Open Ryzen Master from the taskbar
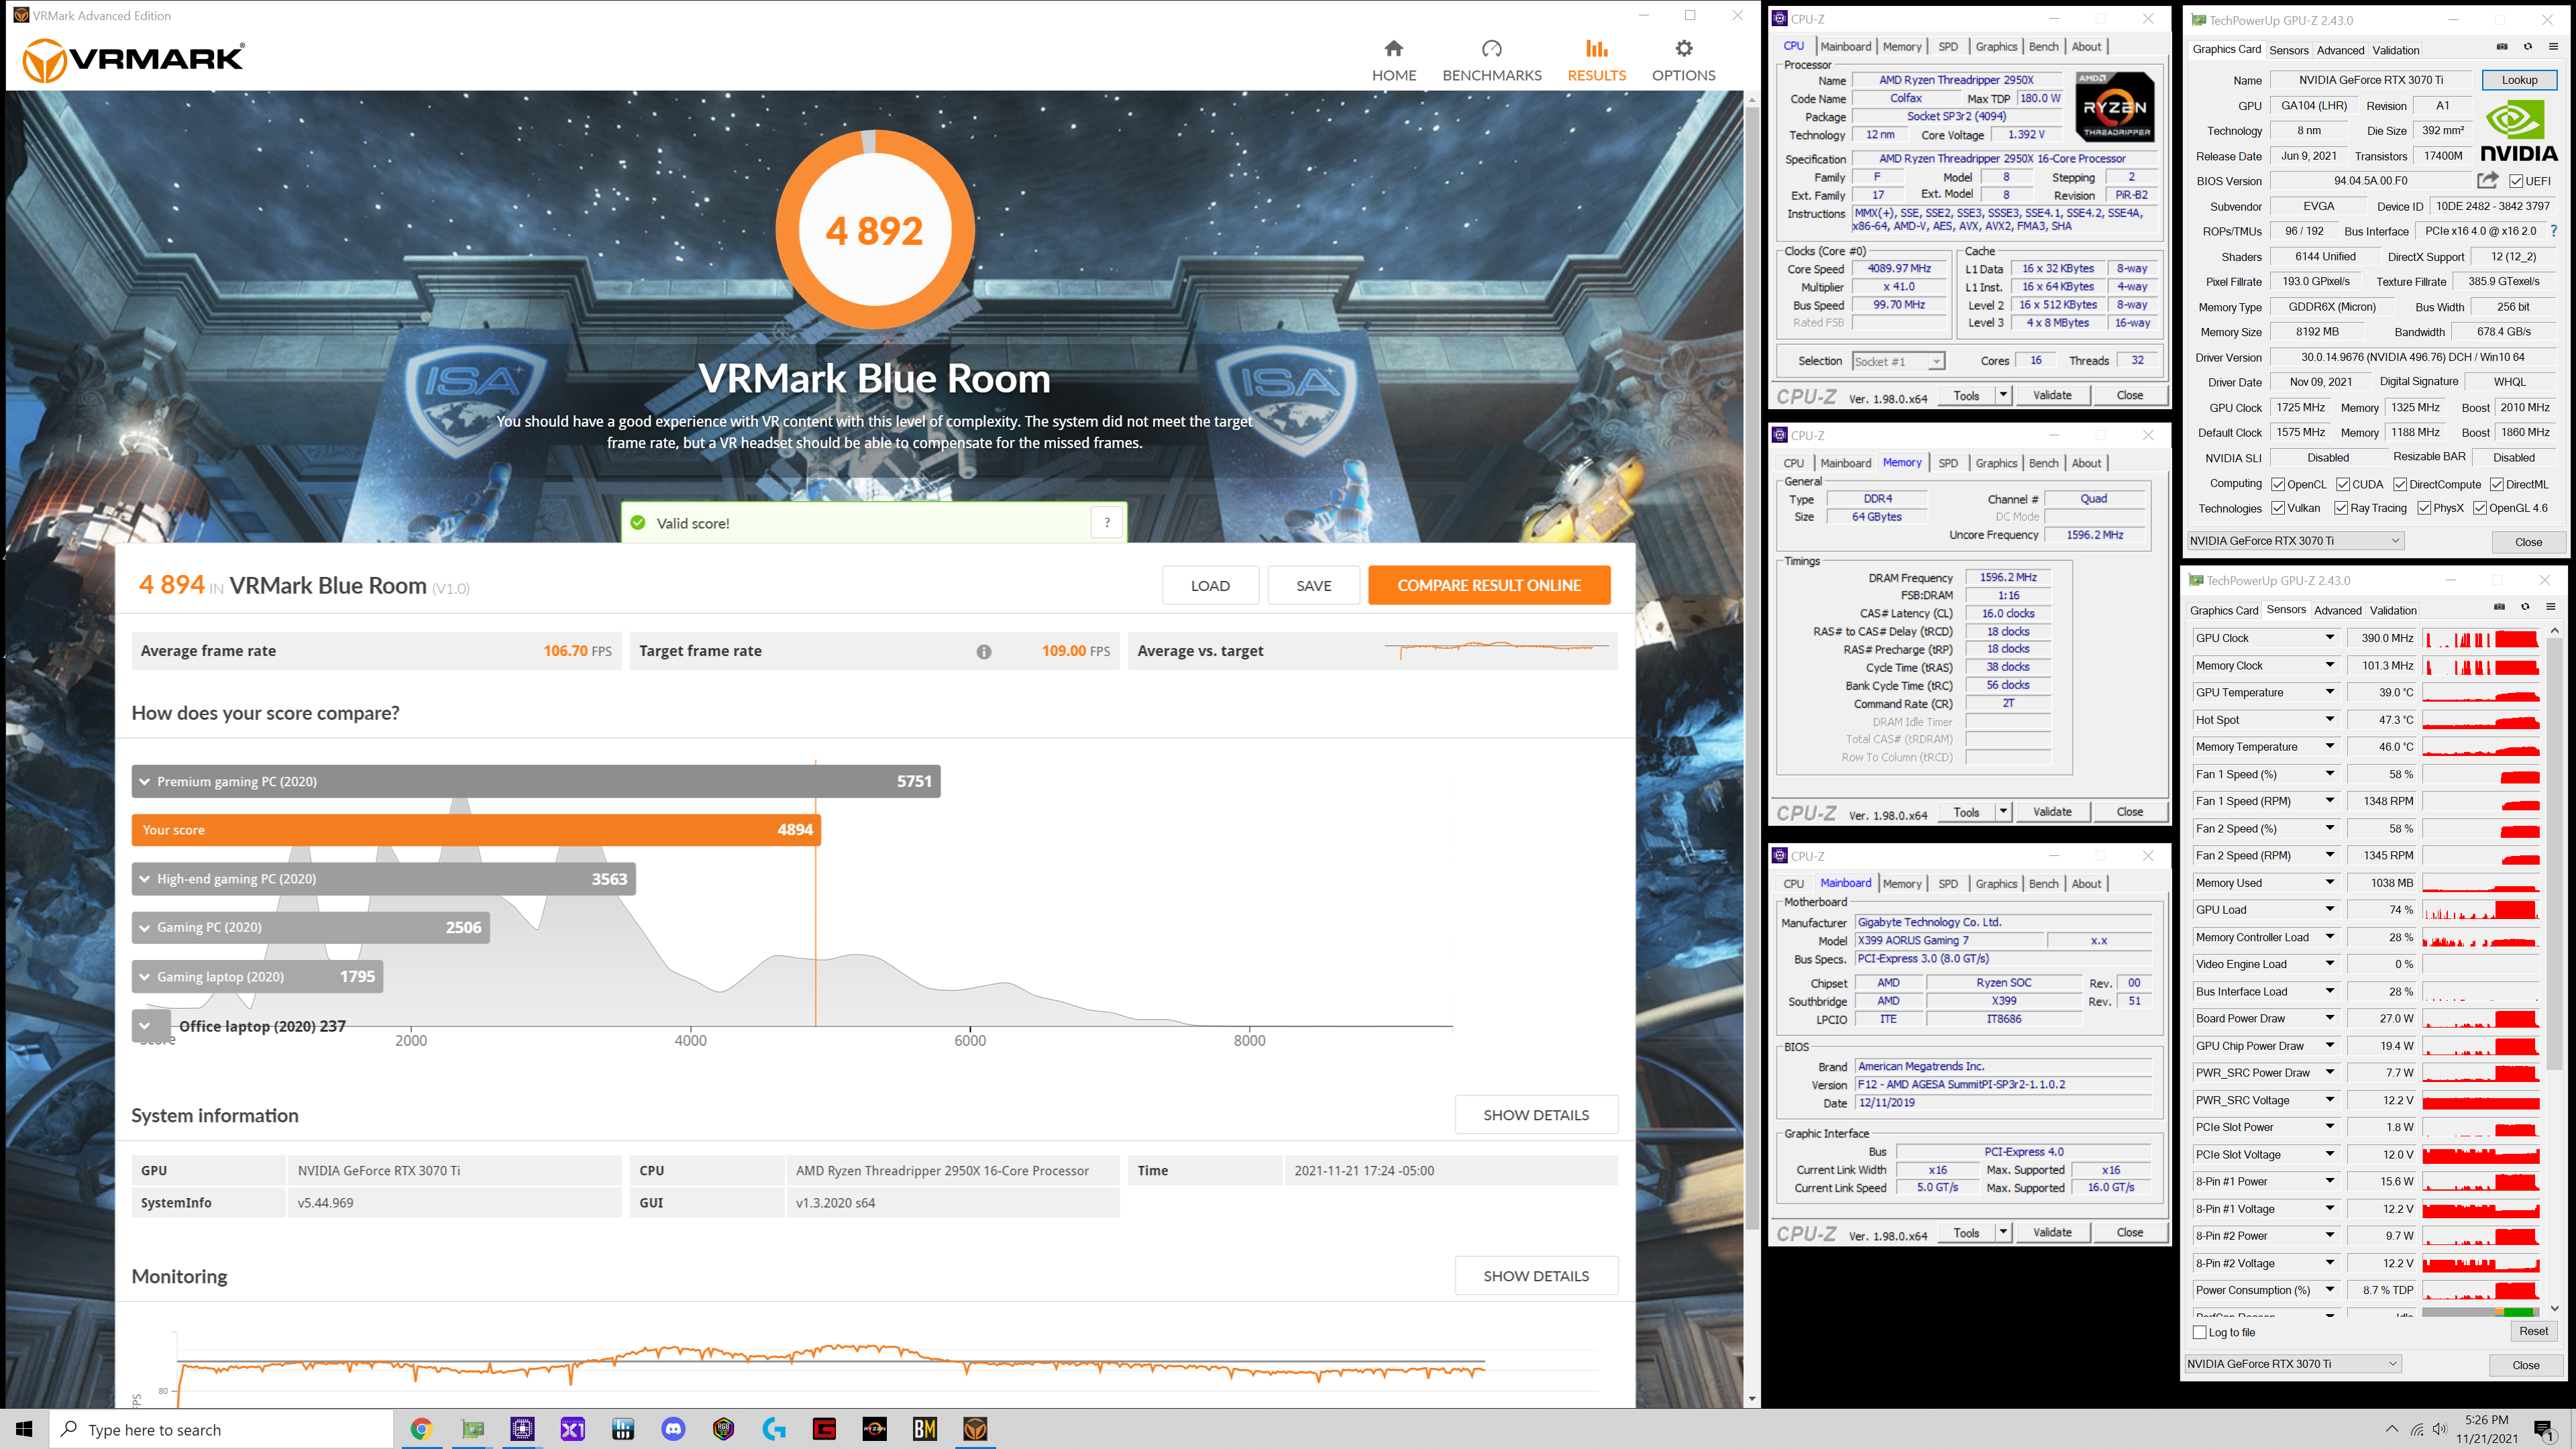This screenshot has height=1449, width=2576. (x=875, y=1429)
